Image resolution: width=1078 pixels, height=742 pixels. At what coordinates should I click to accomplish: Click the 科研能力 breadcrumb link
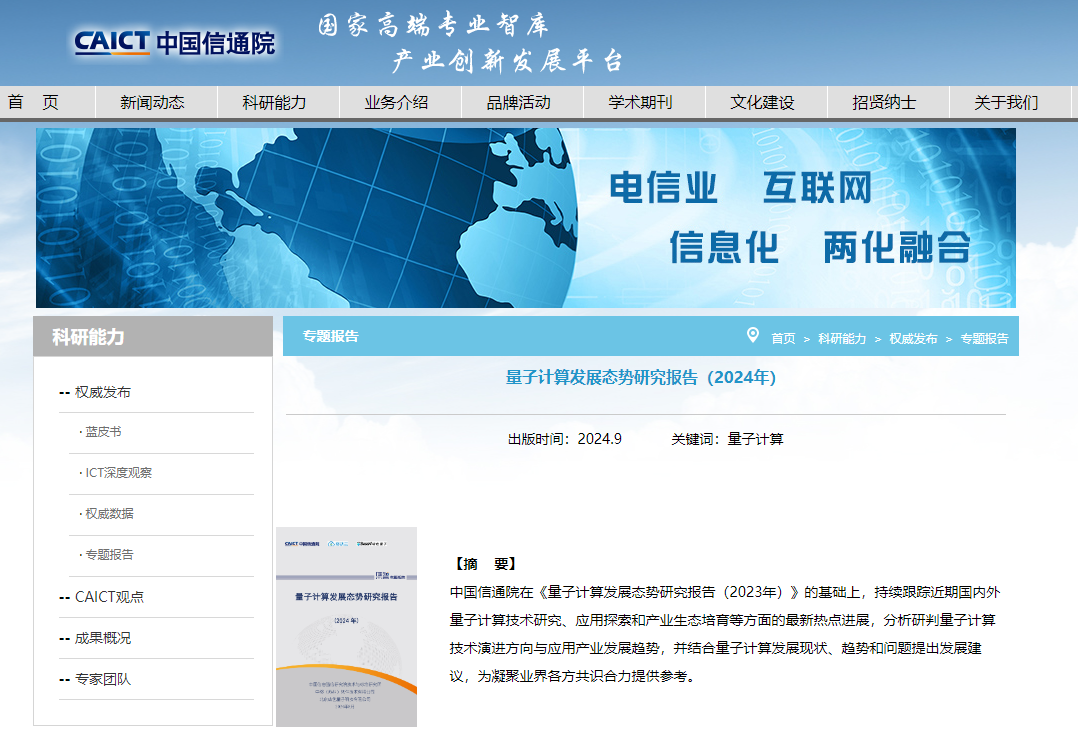(x=842, y=338)
